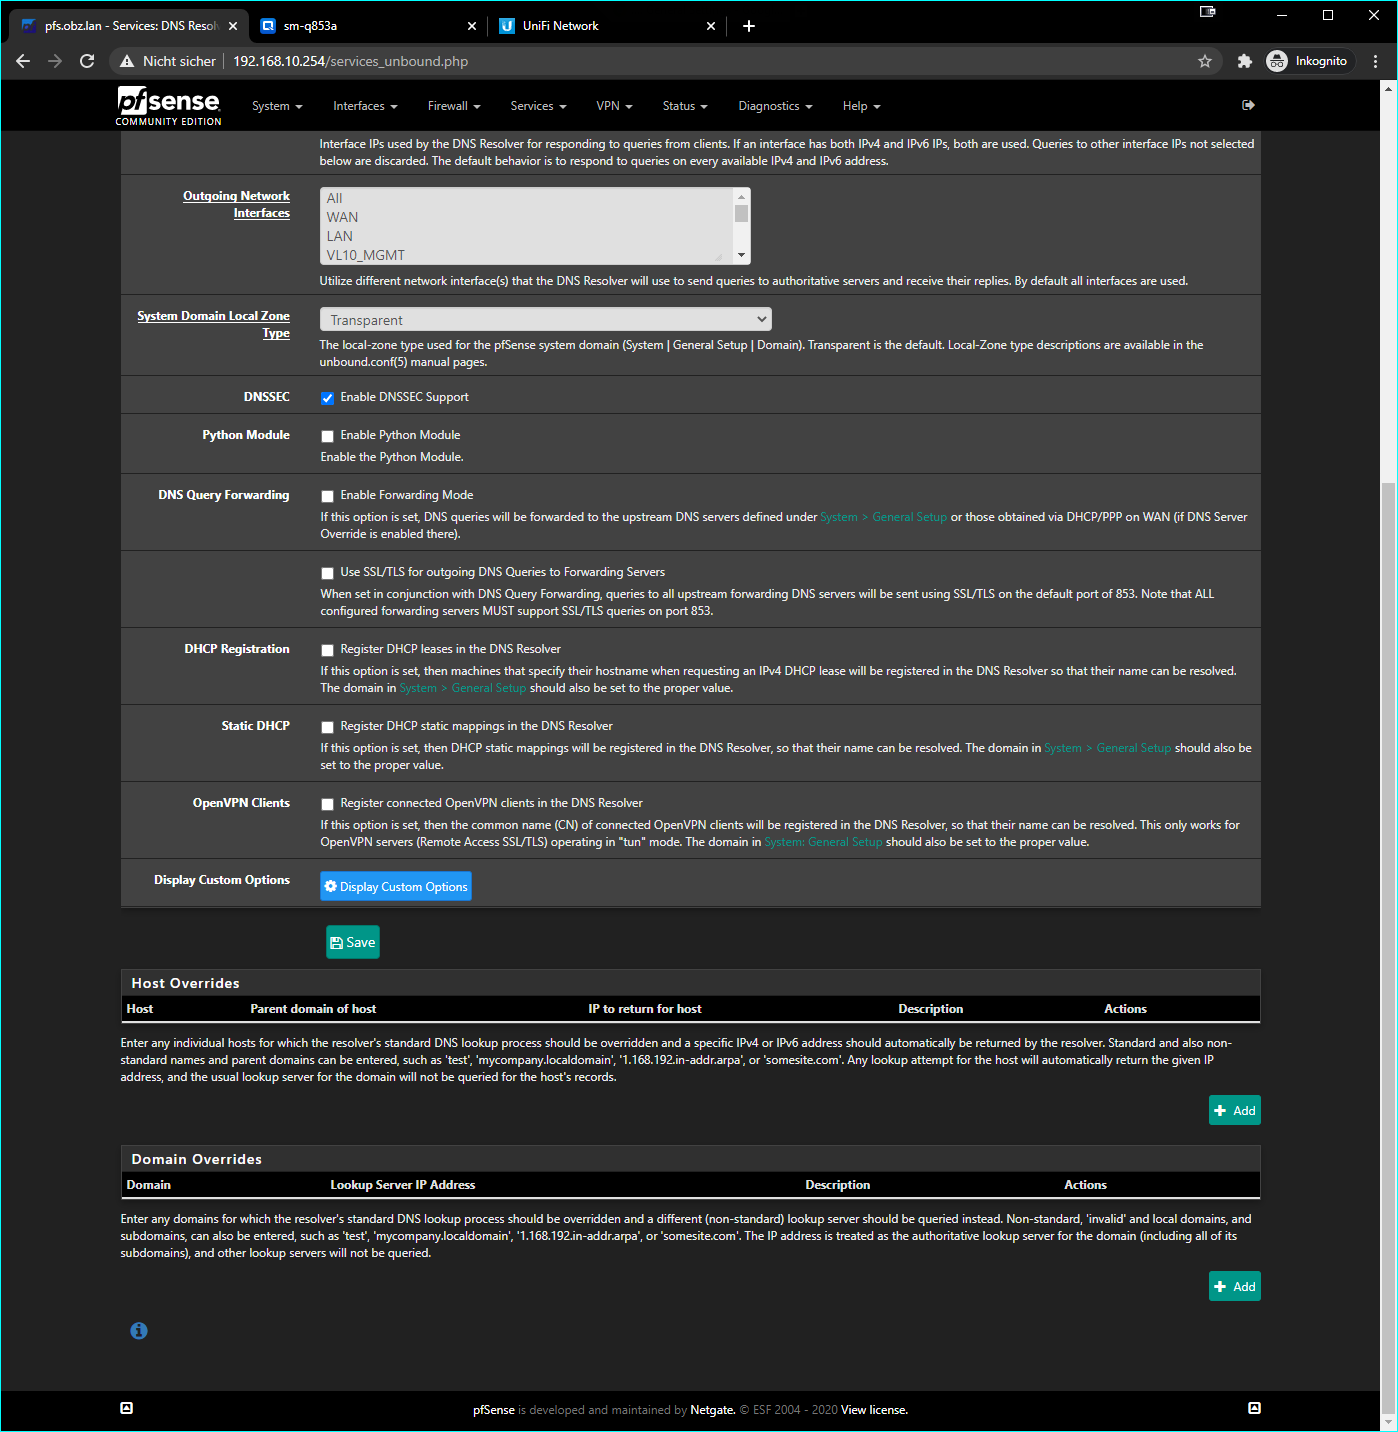Select the pfs.obz.lan DNS Resolver tab
The height and width of the screenshot is (1432, 1398).
[128, 26]
